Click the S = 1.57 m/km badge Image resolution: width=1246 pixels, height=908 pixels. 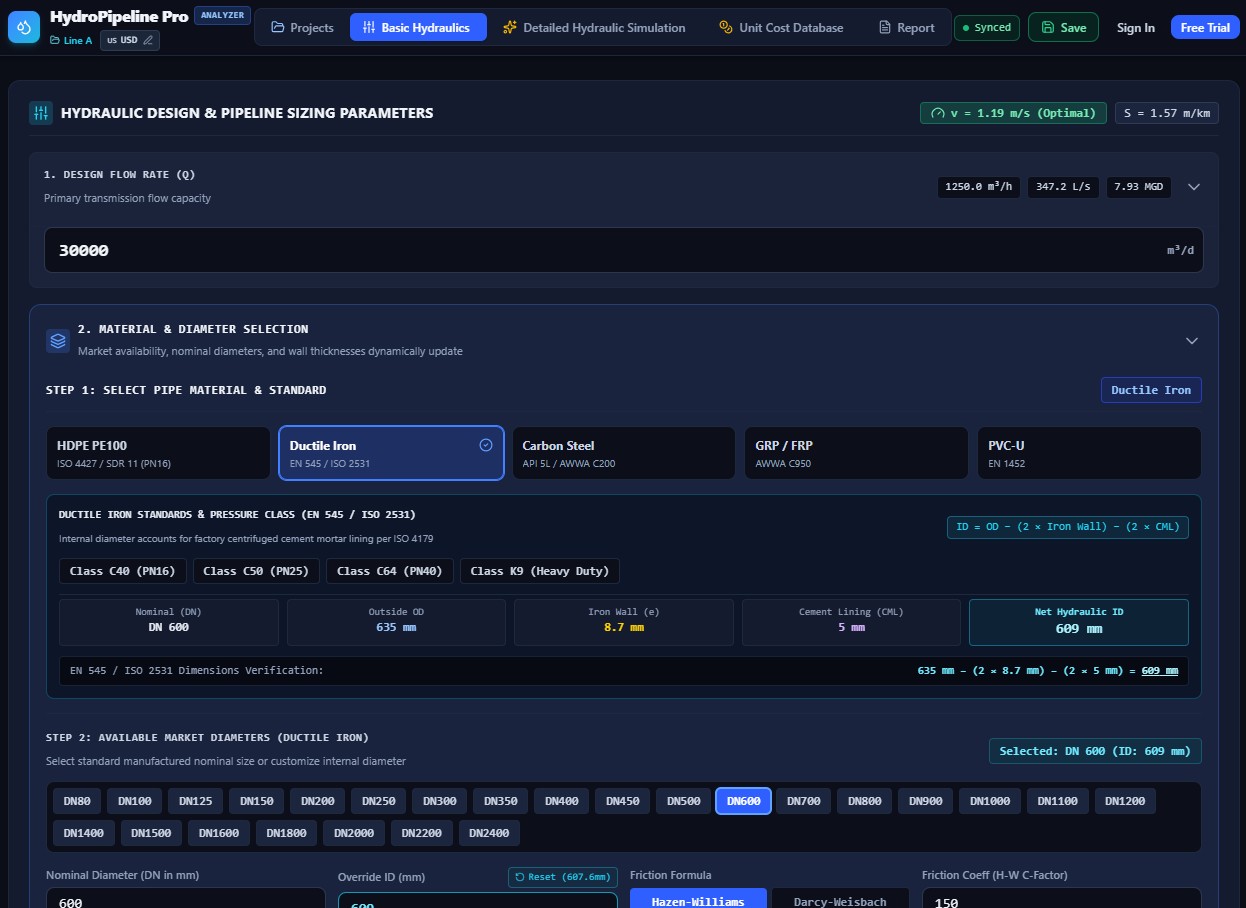[1167, 113]
